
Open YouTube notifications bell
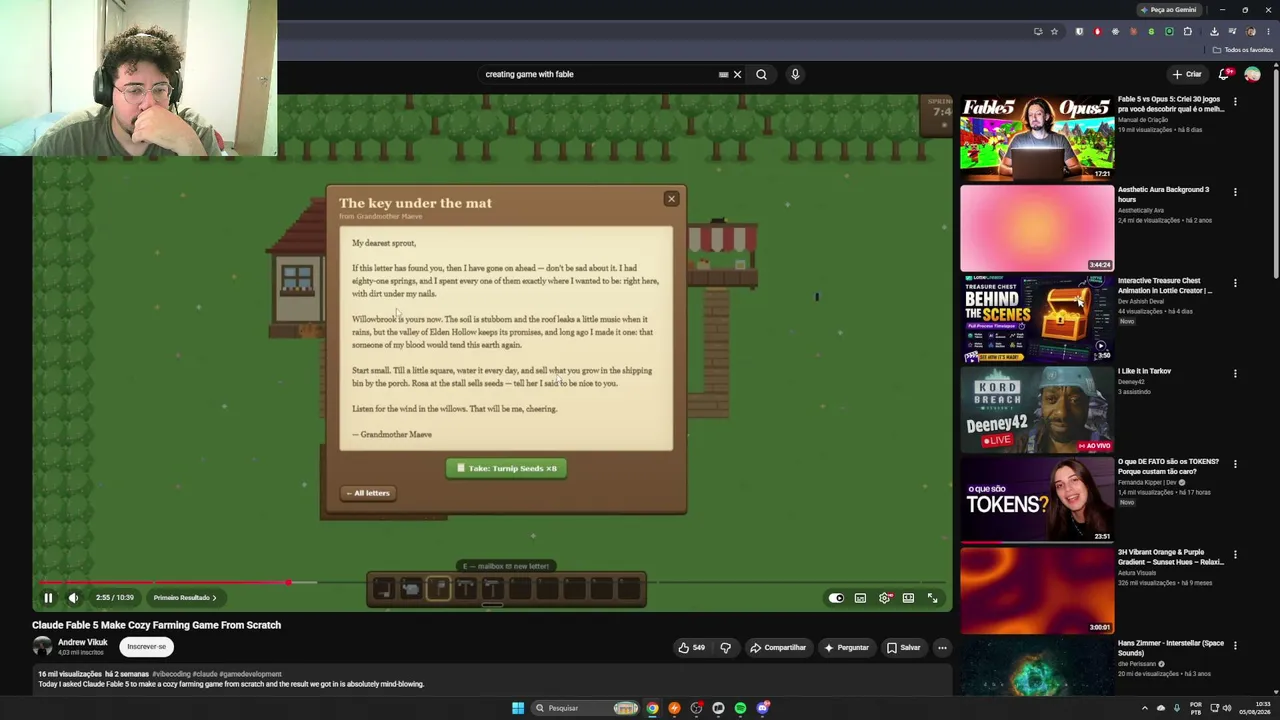click(1225, 74)
